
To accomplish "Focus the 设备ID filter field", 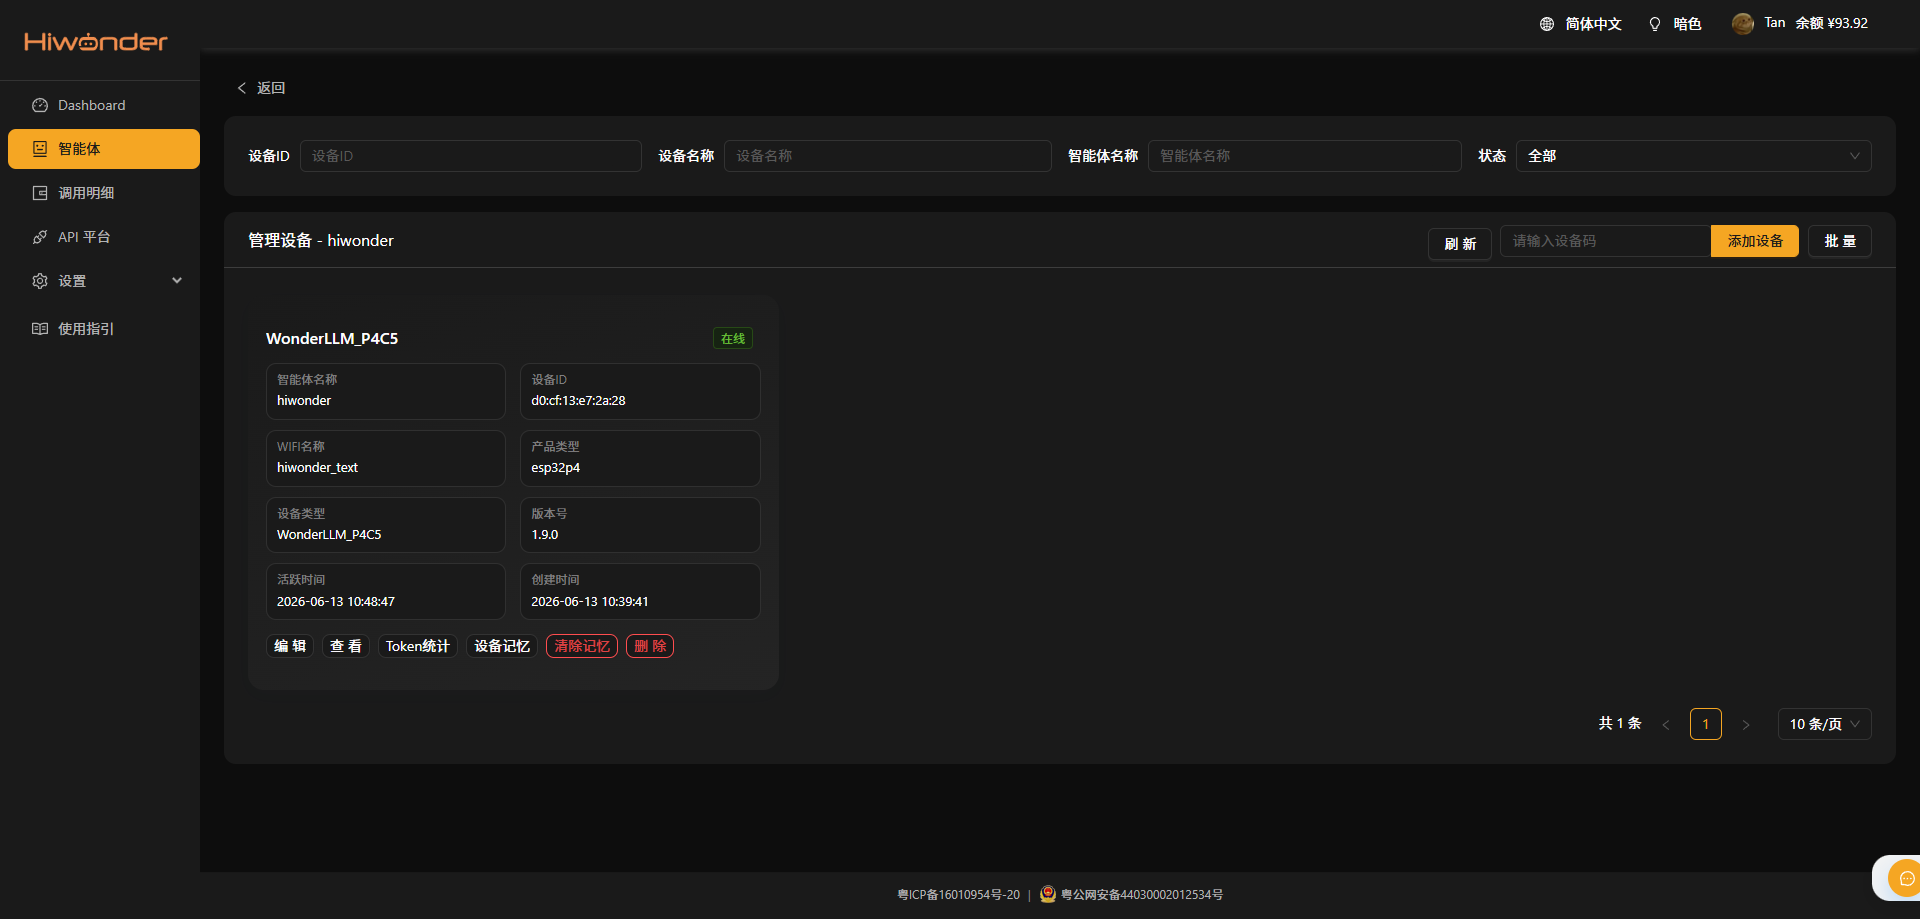I will (471, 156).
